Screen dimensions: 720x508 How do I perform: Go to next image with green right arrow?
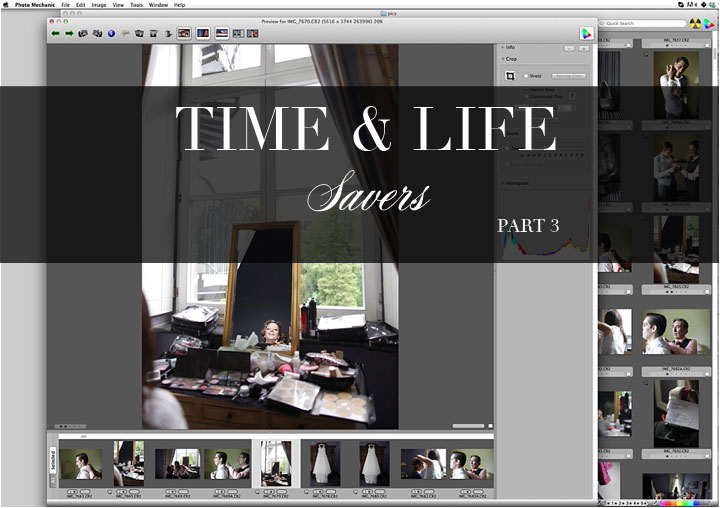pyautogui.click(x=69, y=34)
